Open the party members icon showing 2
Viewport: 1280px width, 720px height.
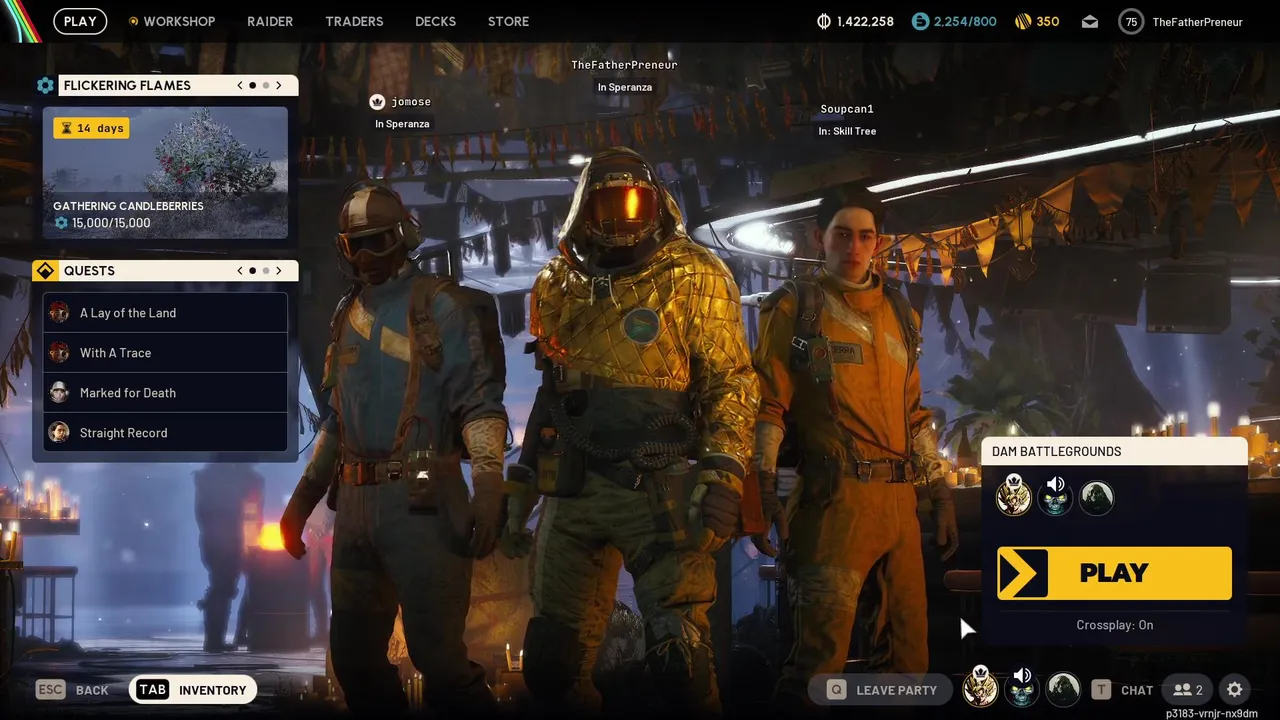coord(1188,689)
